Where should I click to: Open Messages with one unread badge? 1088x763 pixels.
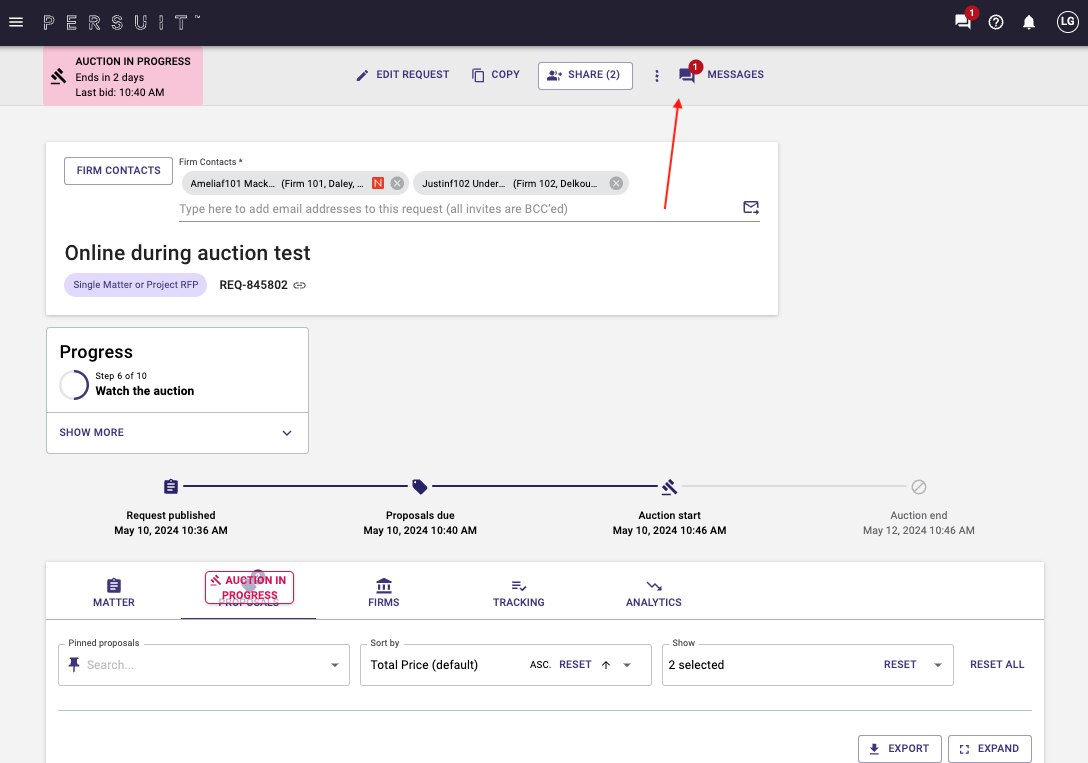point(722,74)
